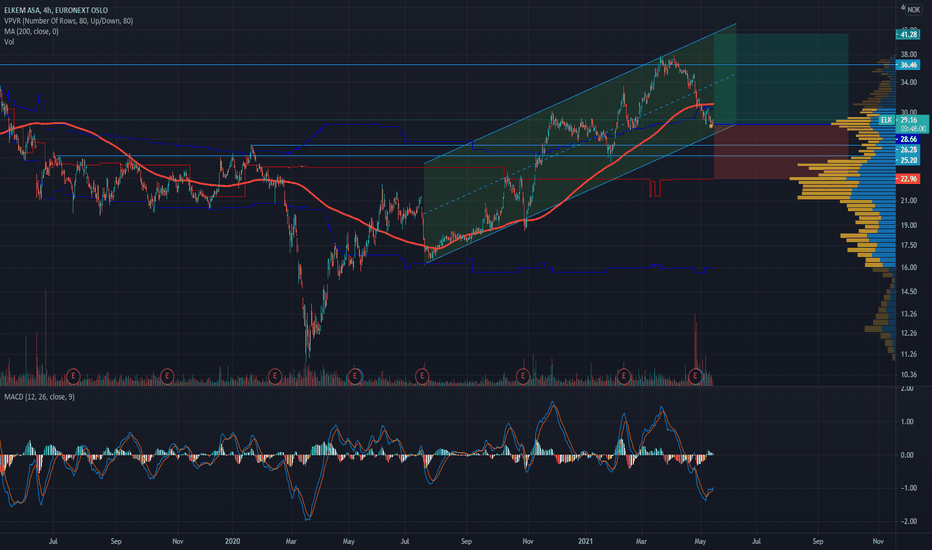This screenshot has height=550, width=932.
Task: Click the 11.26 price scale value
Action: tap(908, 354)
